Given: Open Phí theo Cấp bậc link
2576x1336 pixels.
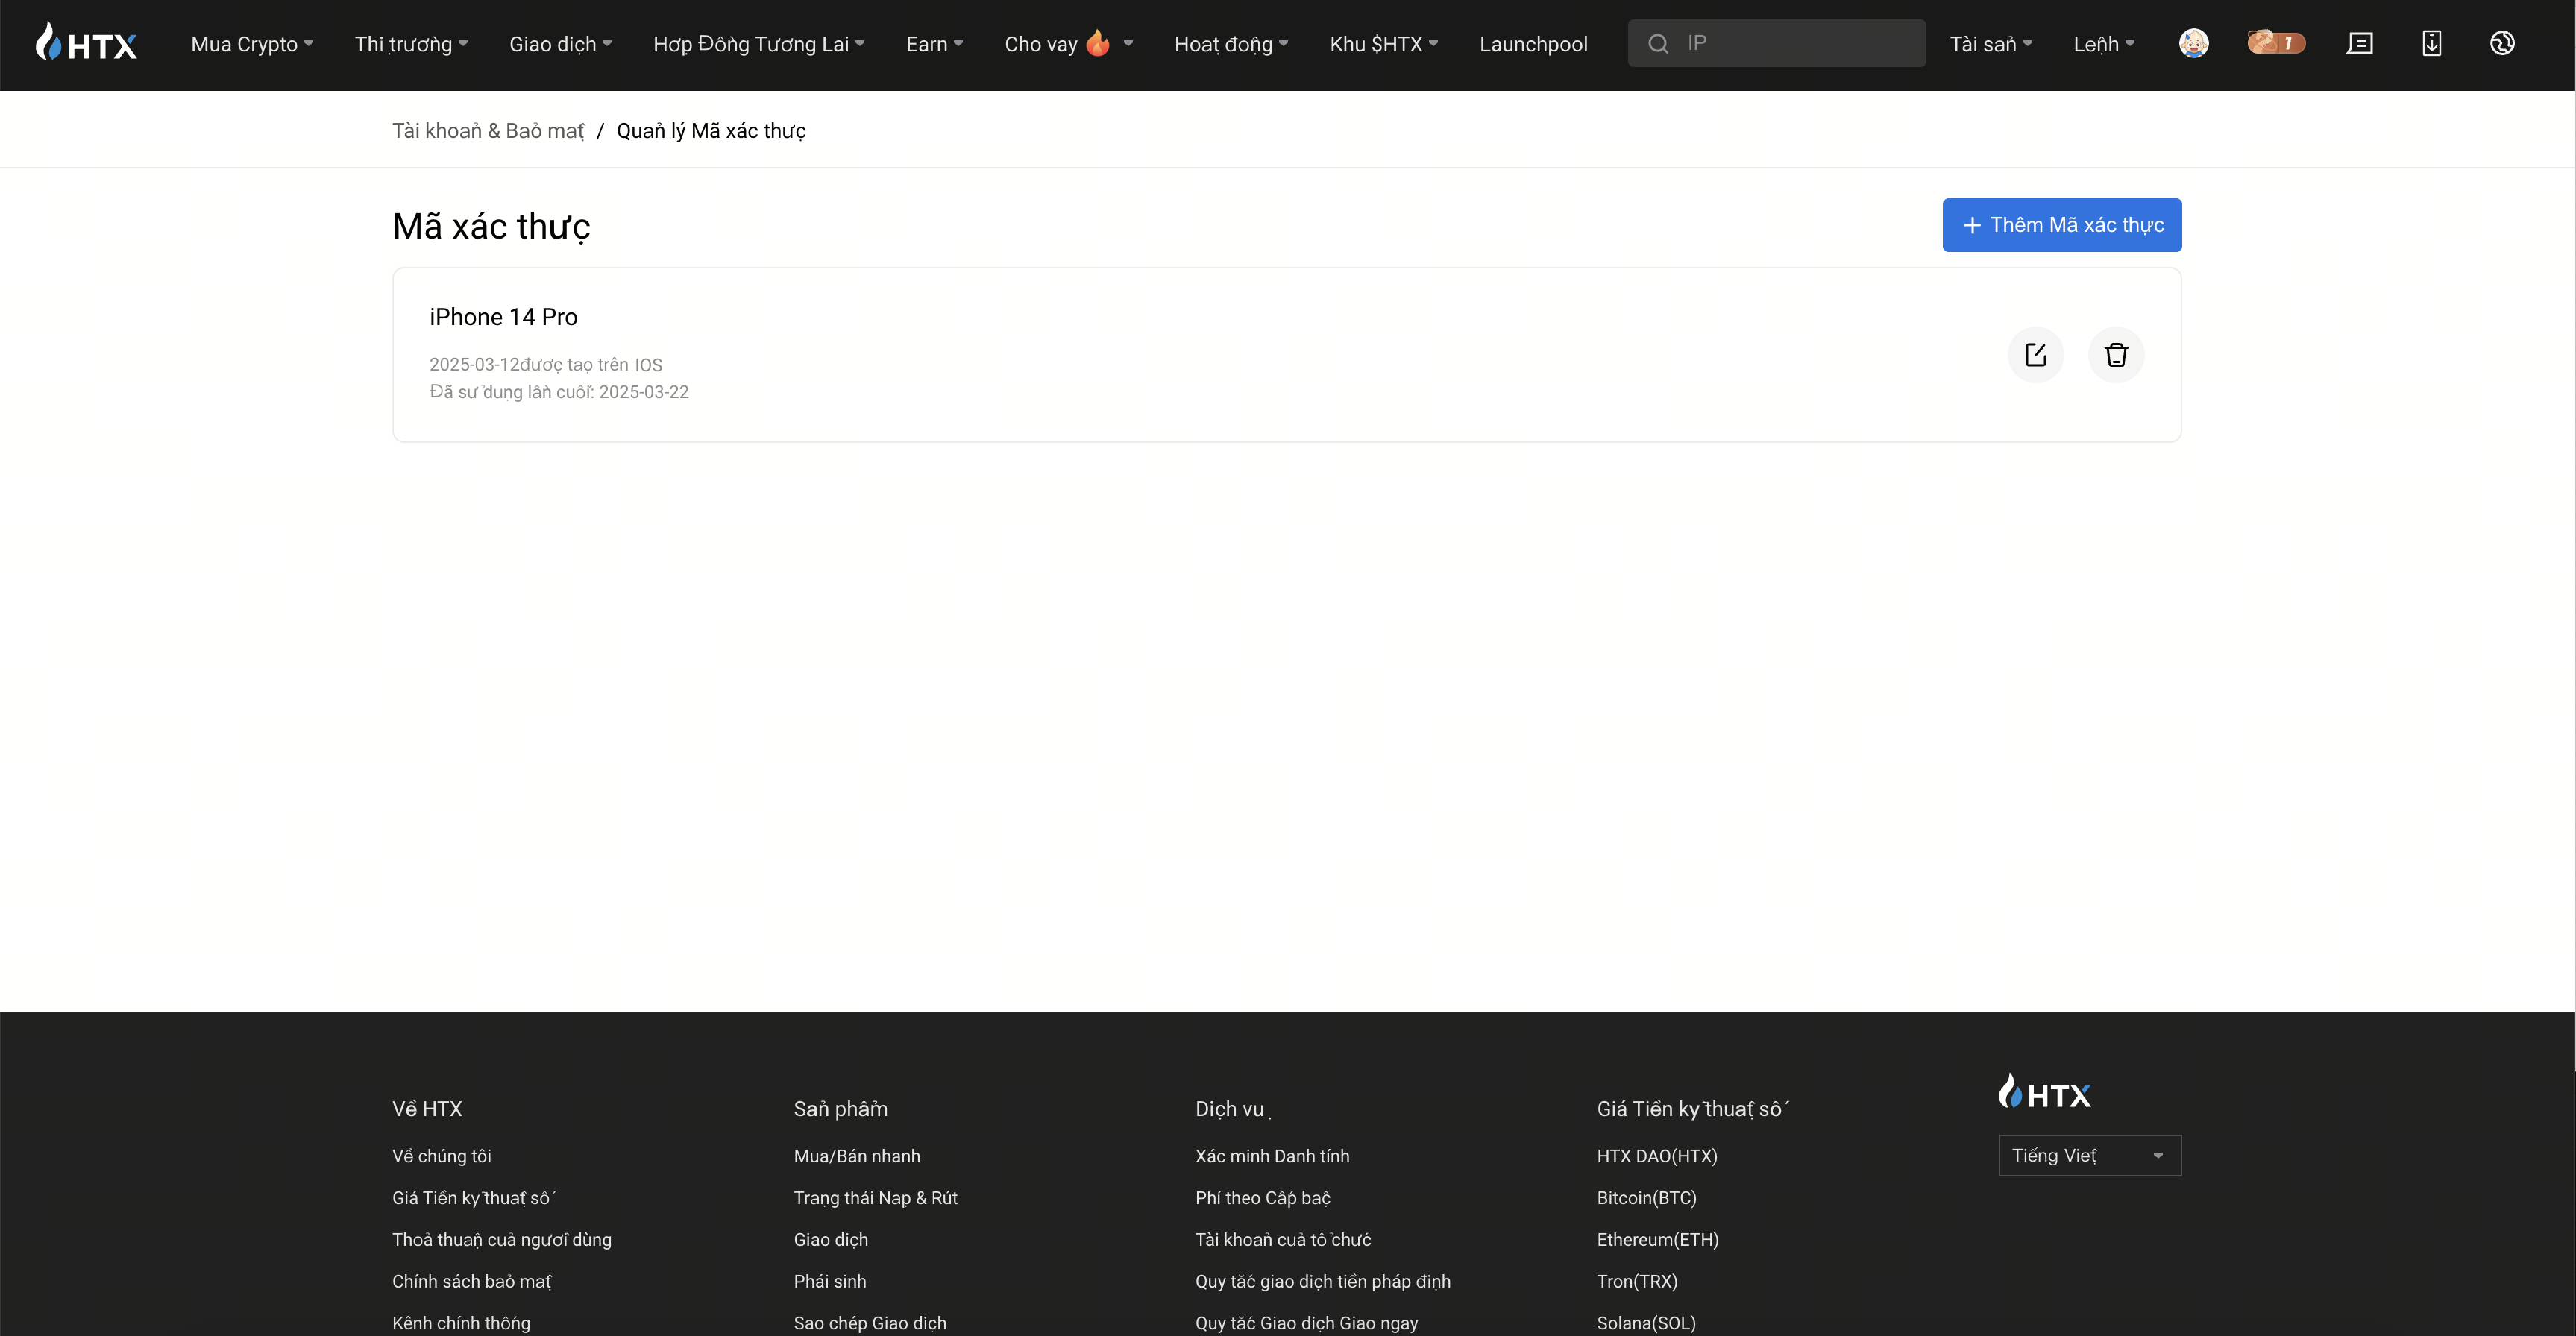Looking at the screenshot, I should point(1263,1198).
